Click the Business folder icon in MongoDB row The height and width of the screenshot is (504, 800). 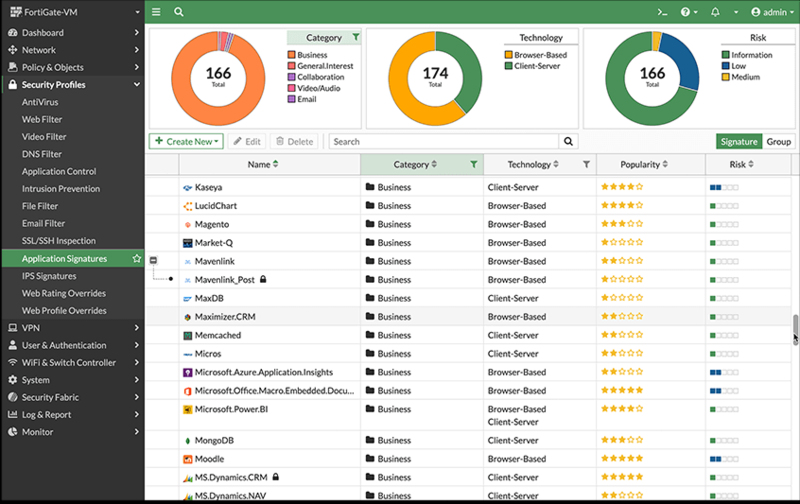pyautogui.click(x=370, y=440)
